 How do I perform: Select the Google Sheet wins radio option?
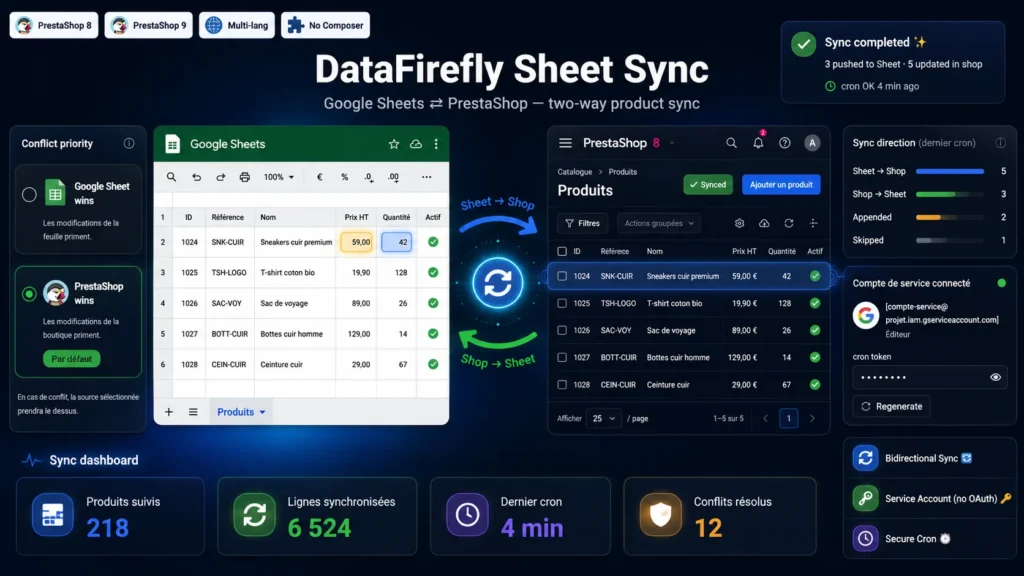(29, 194)
